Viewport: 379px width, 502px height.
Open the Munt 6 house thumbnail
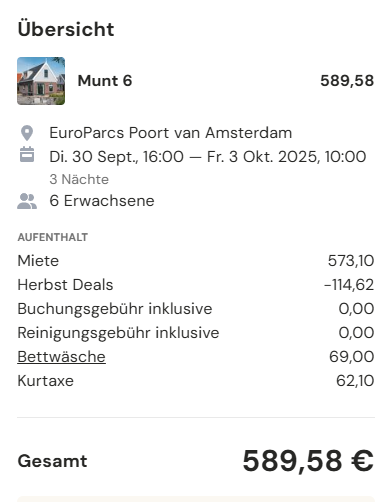pyautogui.click(x=41, y=81)
